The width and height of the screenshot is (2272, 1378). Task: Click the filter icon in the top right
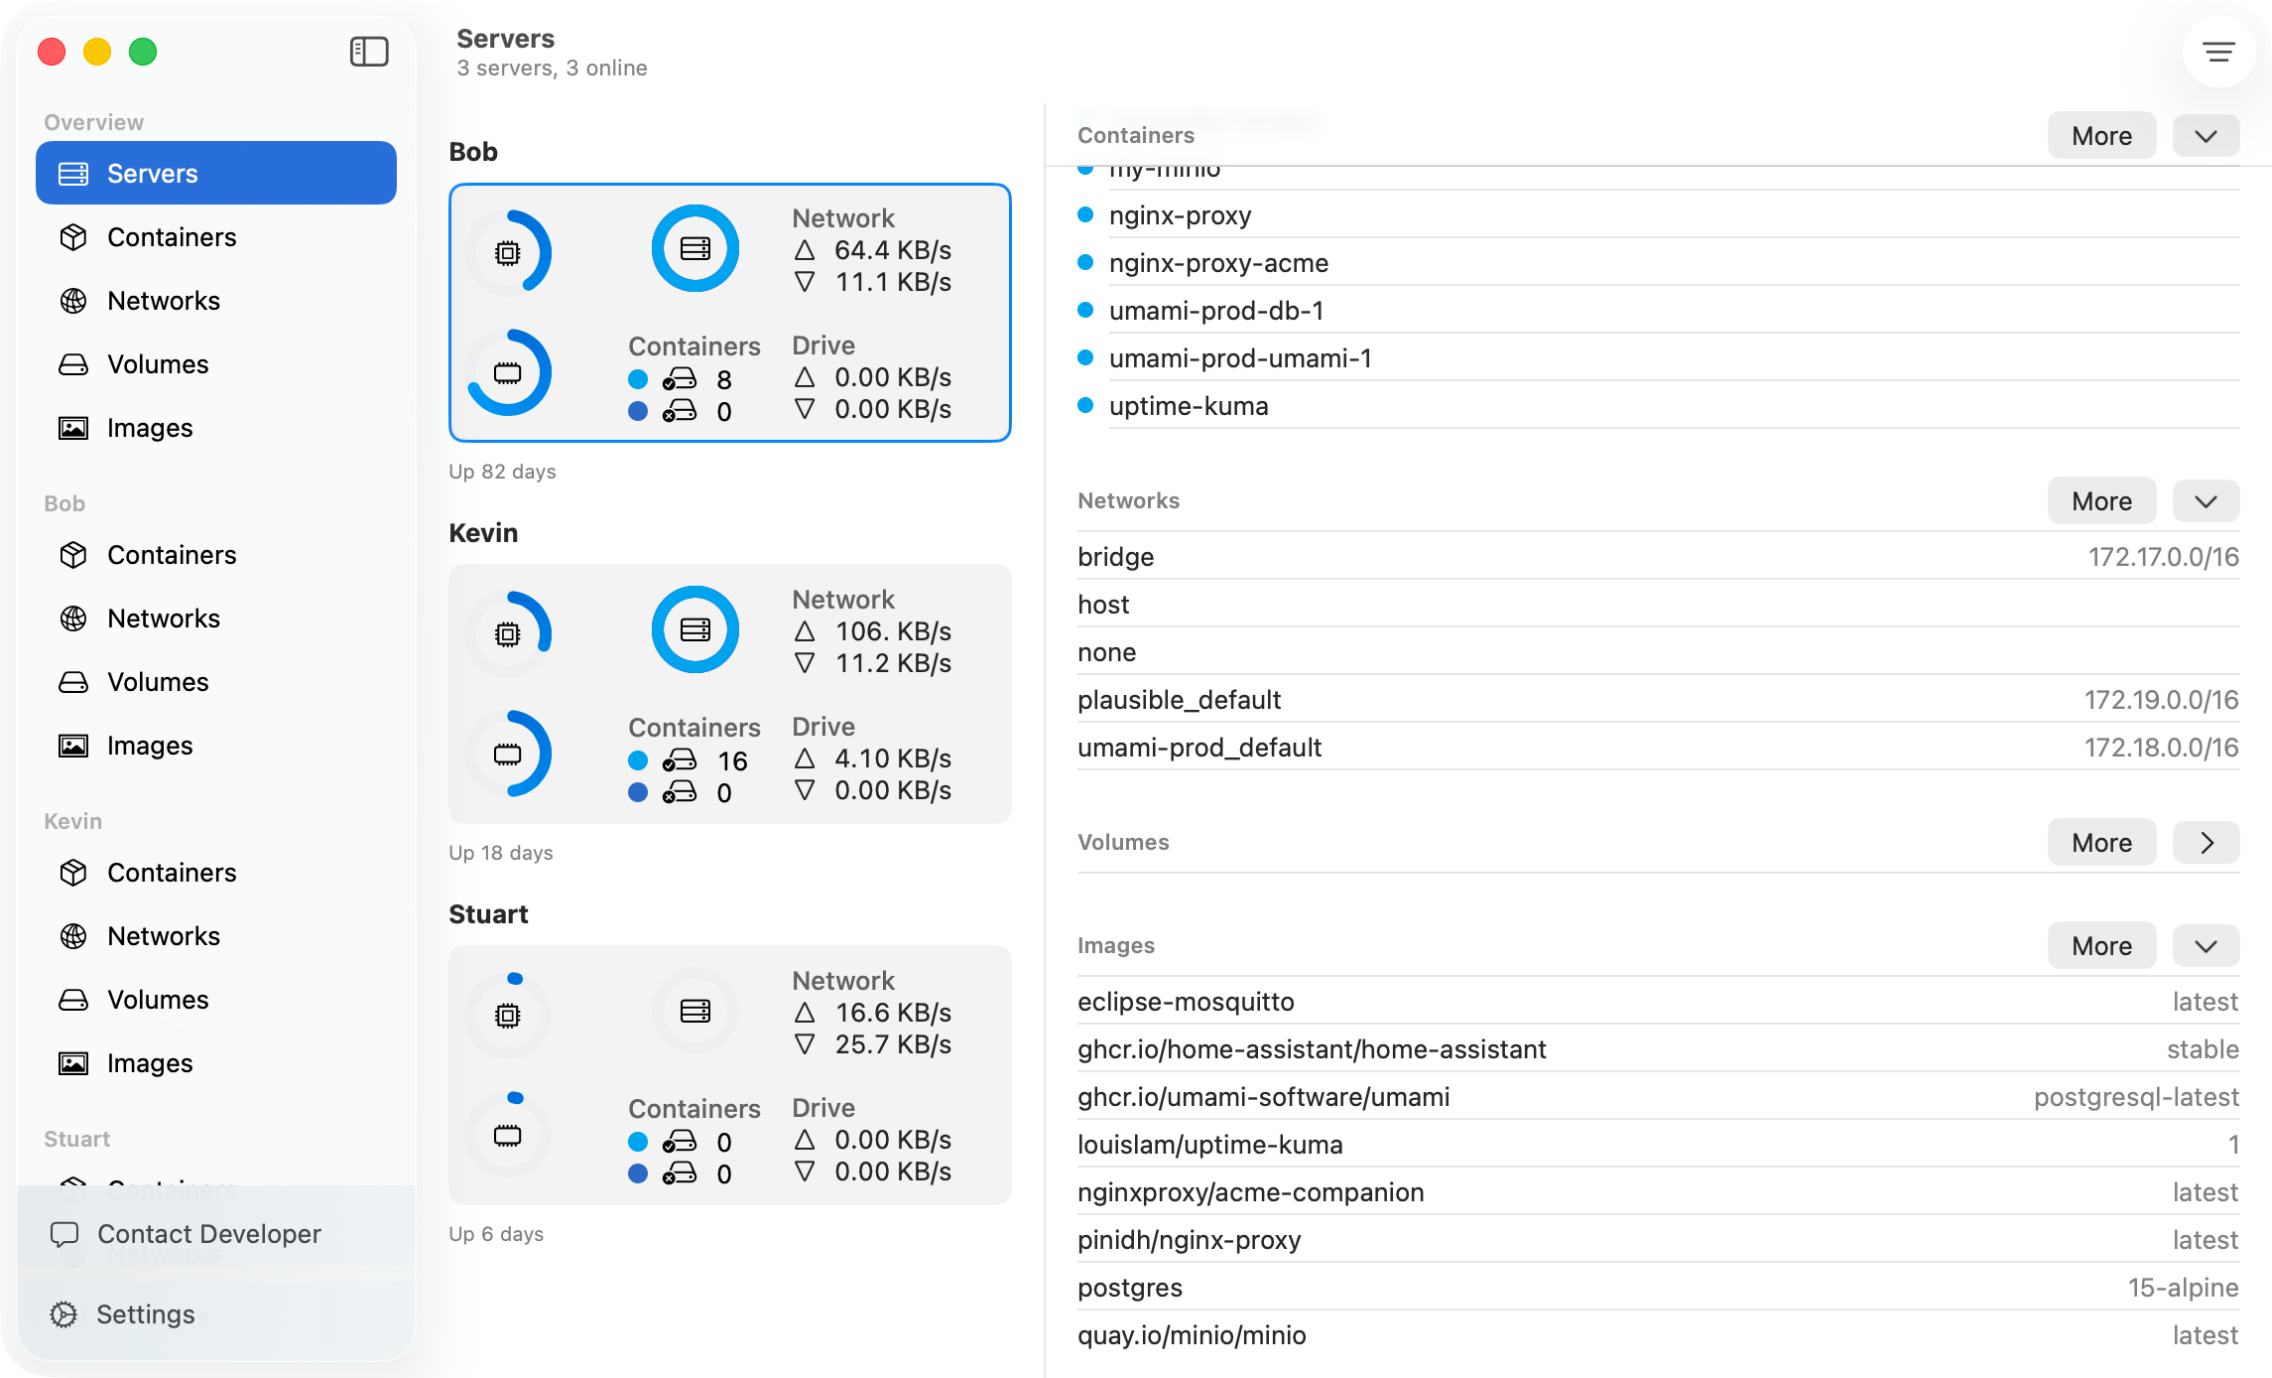point(2218,52)
